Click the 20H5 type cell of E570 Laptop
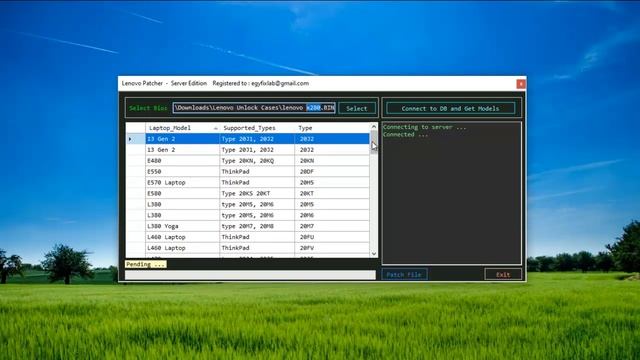The image size is (640, 360). (x=332, y=182)
